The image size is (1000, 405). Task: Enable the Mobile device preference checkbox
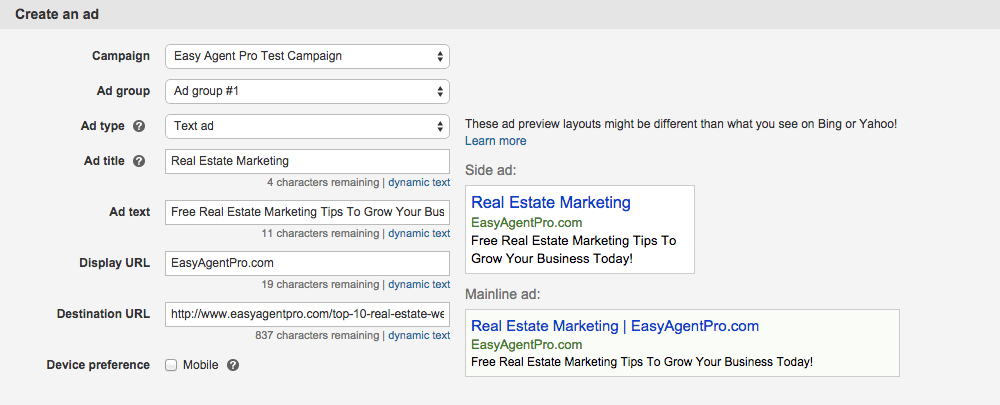(171, 365)
